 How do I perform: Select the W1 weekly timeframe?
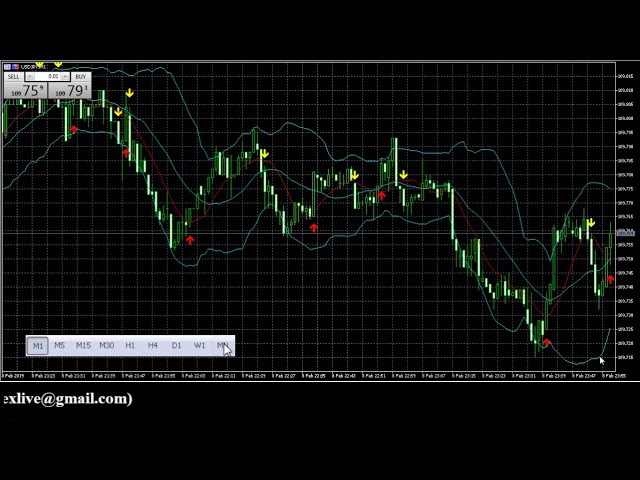[x=200, y=346]
